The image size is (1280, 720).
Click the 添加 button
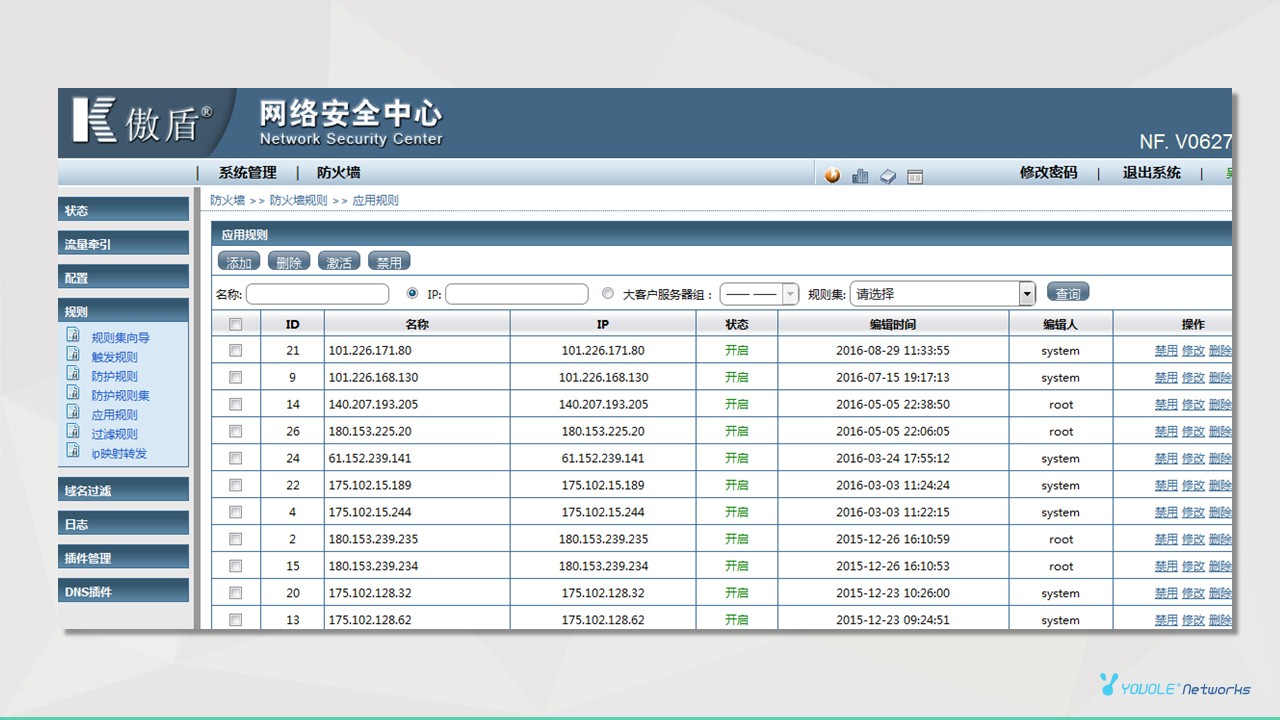pos(239,262)
